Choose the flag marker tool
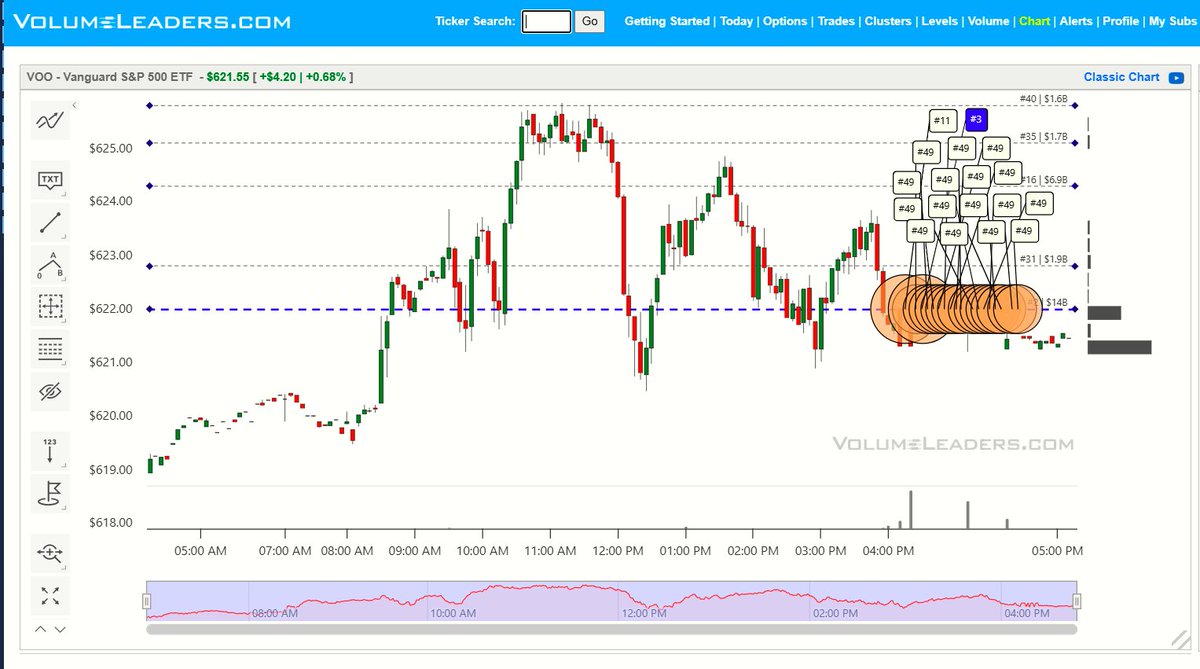The height and width of the screenshot is (669, 1200). (49, 493)
